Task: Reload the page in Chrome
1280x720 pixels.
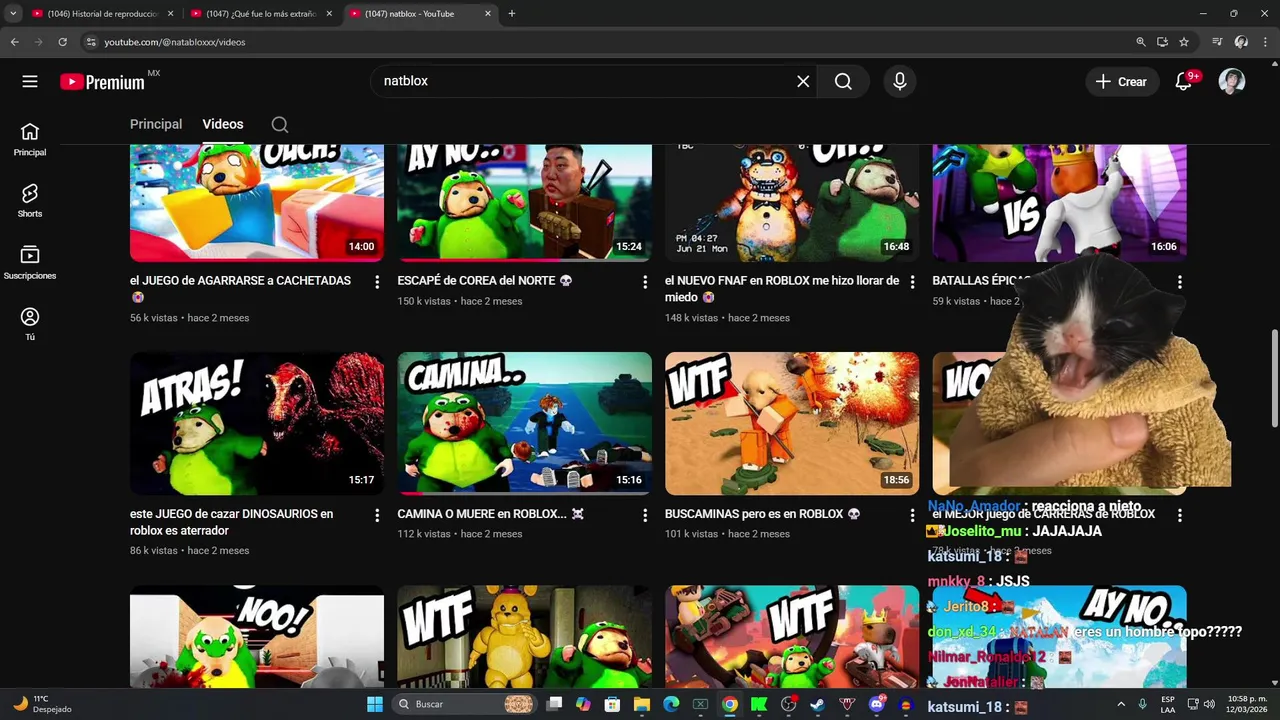Action: [x=62, y=42]
